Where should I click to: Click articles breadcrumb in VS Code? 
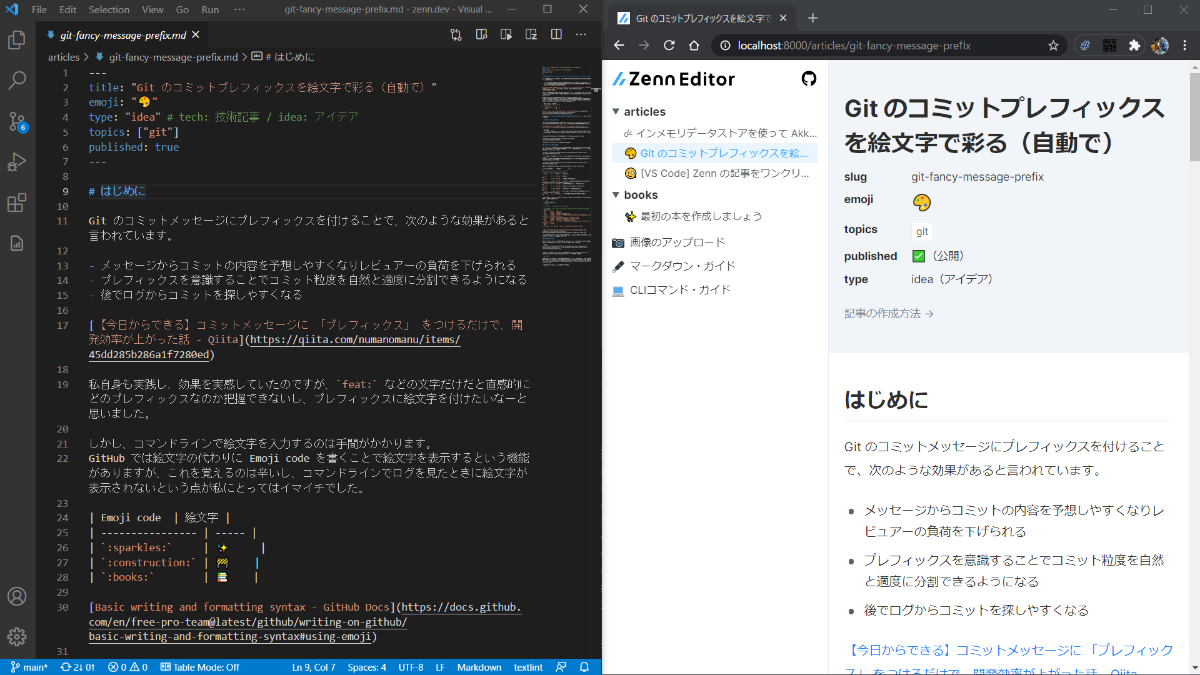click(x=63, y=57)
